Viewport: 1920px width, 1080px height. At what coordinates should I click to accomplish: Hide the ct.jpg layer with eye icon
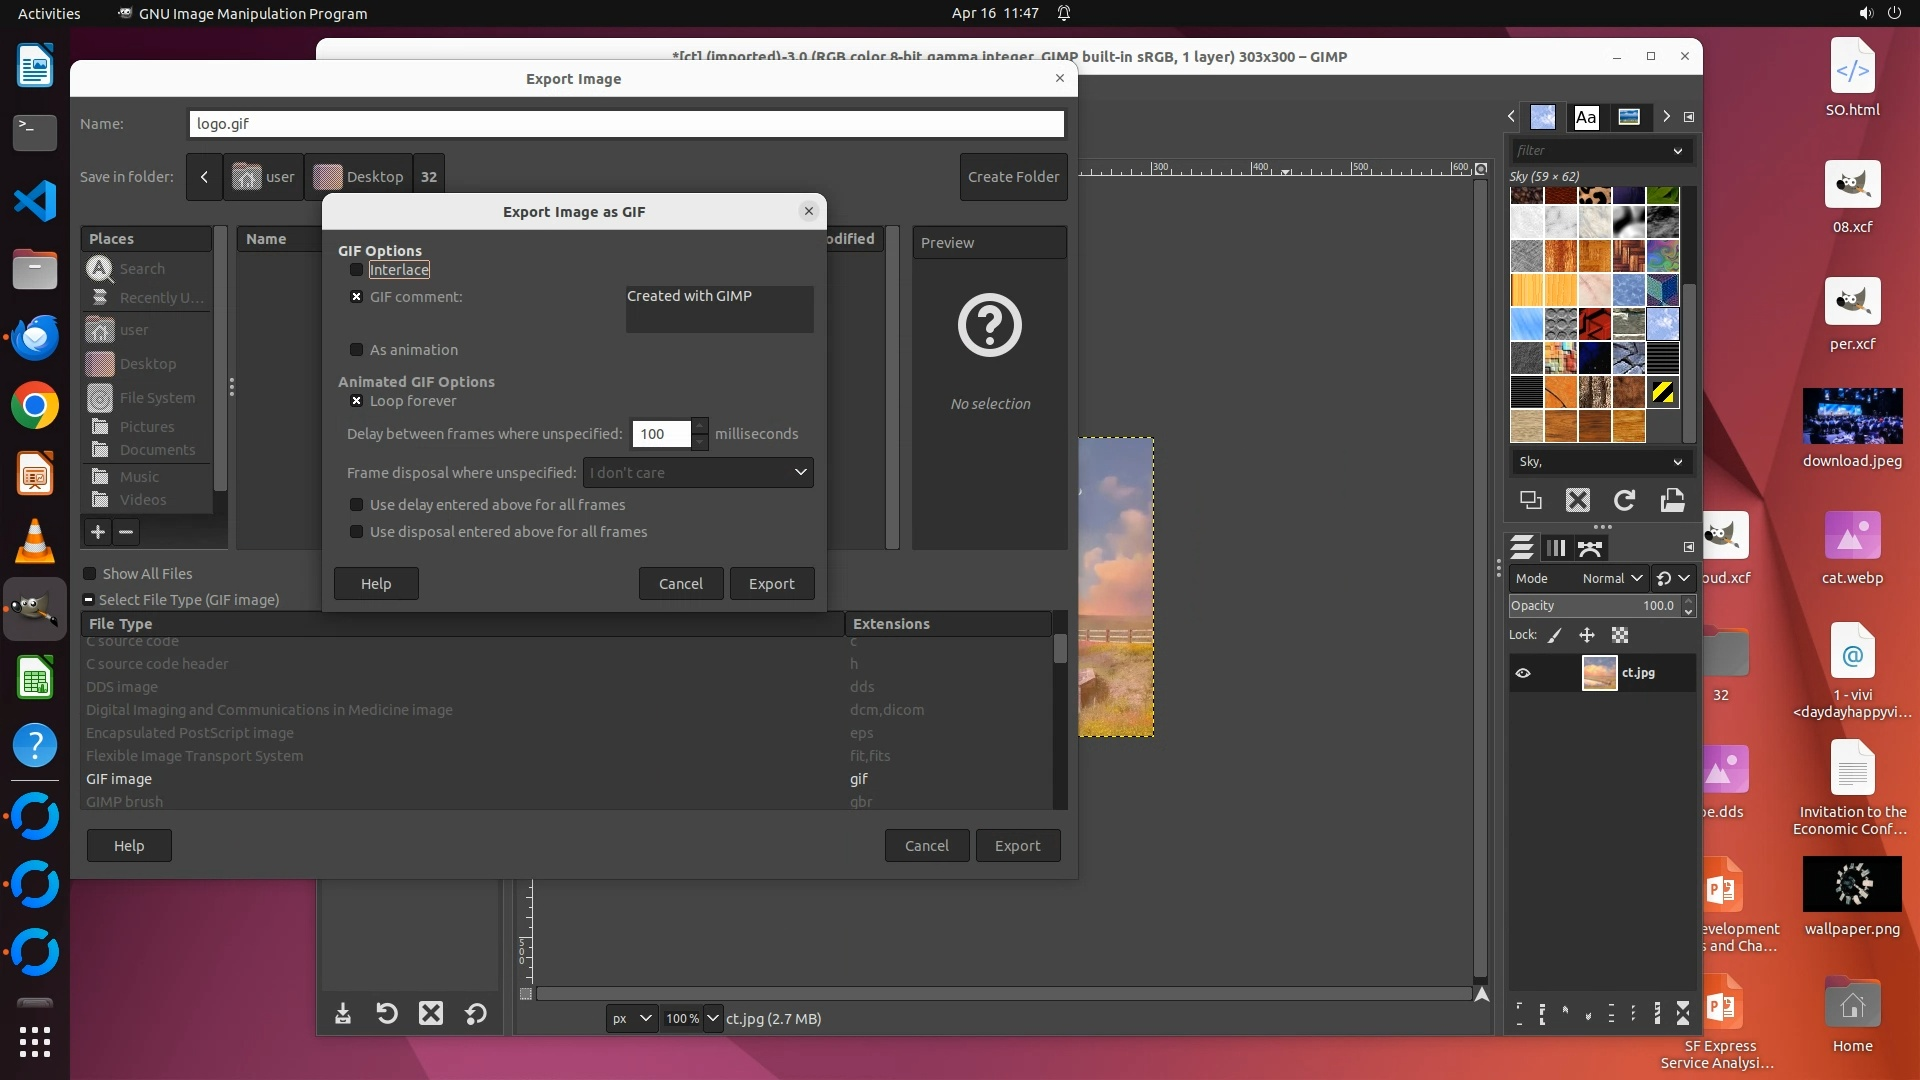[1523, 673]
